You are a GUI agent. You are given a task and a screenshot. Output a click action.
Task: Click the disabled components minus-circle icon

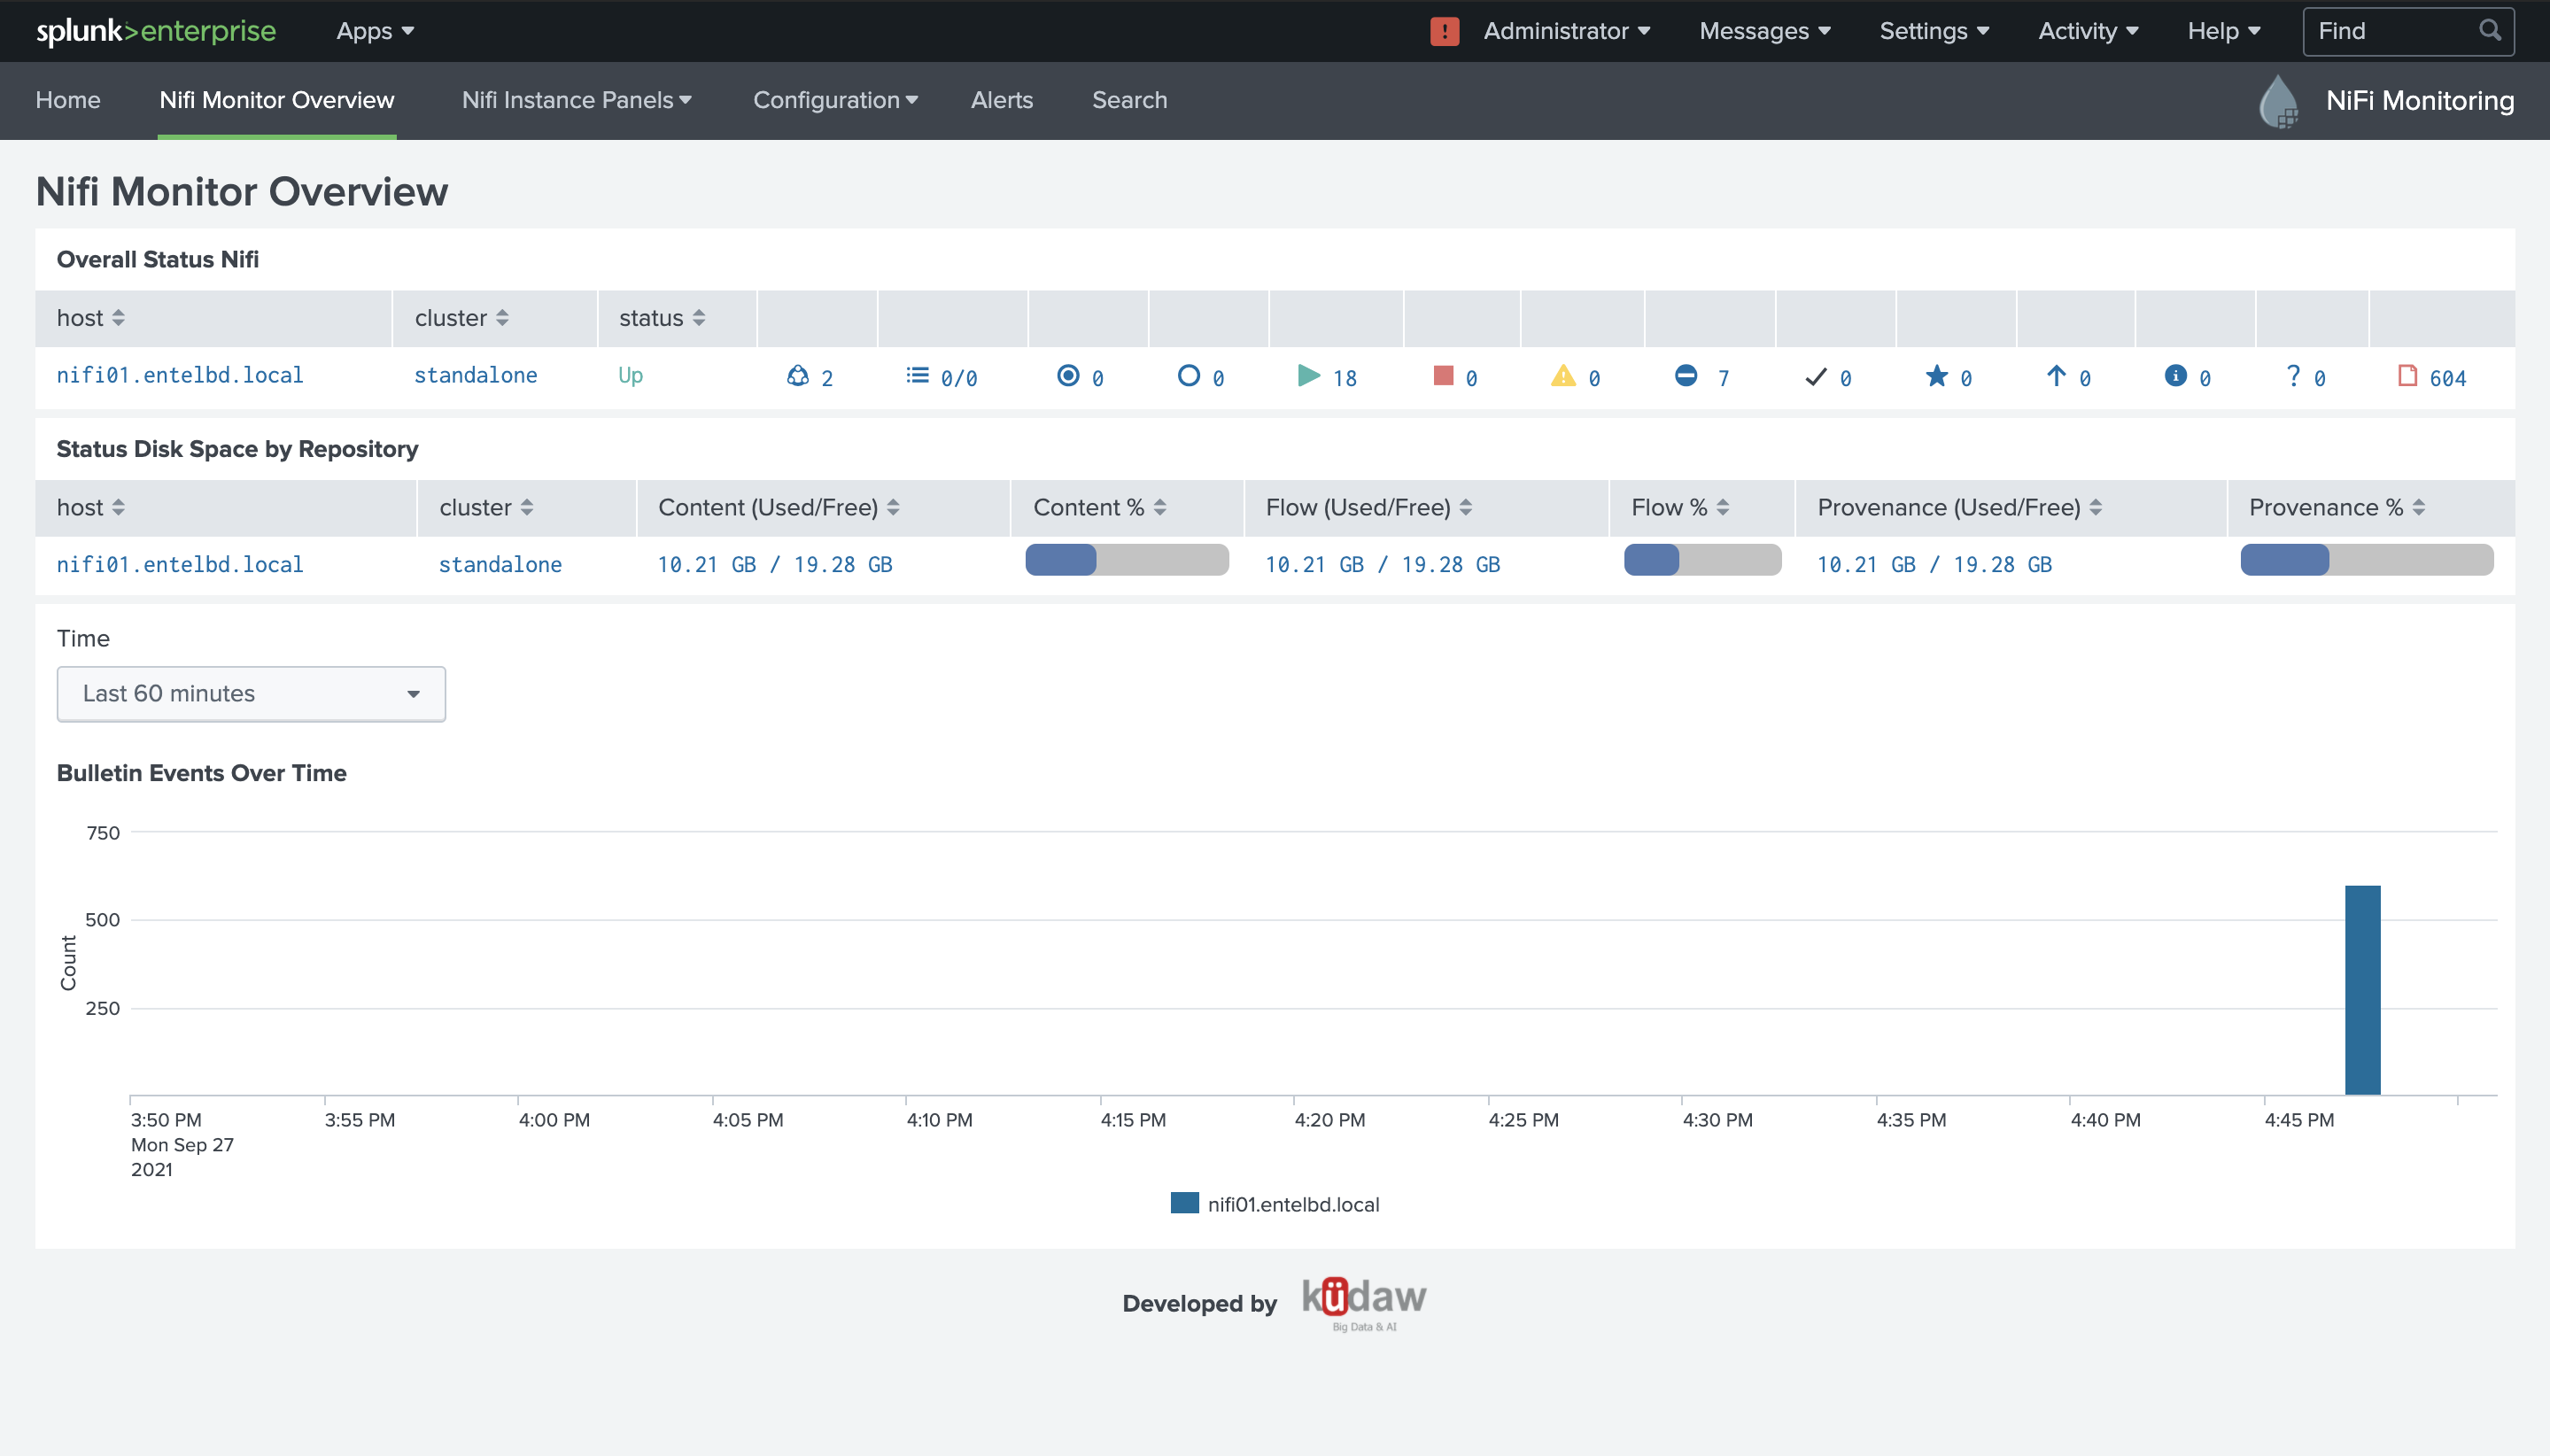tap(1686, 376)
